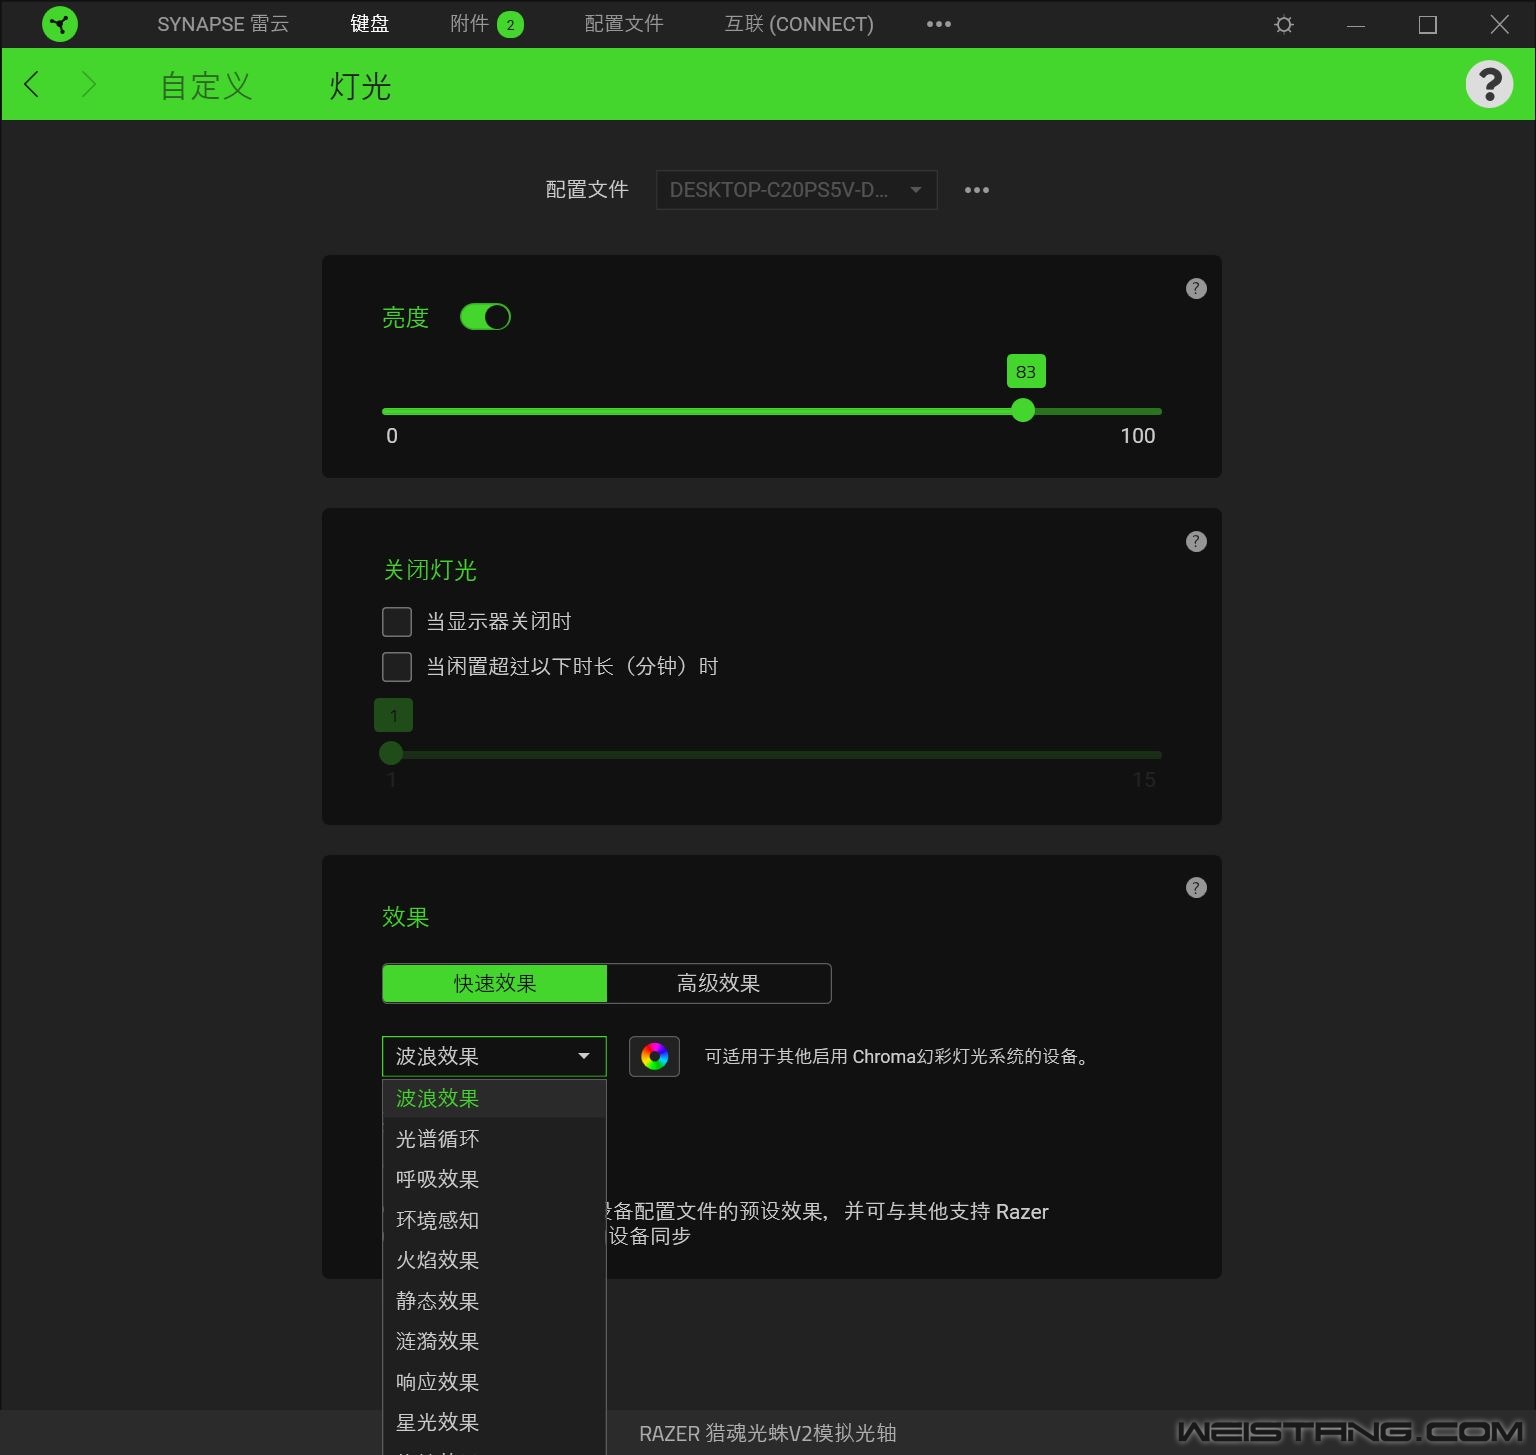The height and width of the screenshot is (1455, 1536).
Task: Open the 配置文件 profile dropdown
Action: pos(796,190)
